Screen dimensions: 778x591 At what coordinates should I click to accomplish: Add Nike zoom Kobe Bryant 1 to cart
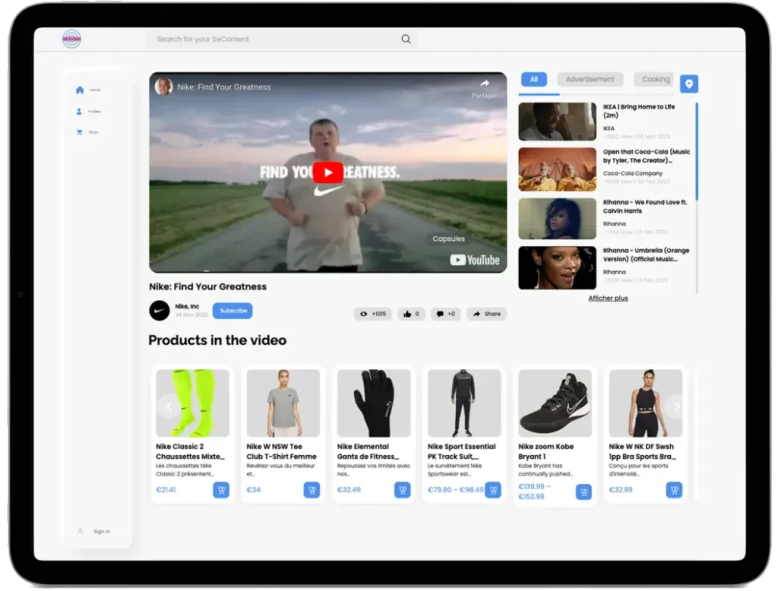pos(583,492)
